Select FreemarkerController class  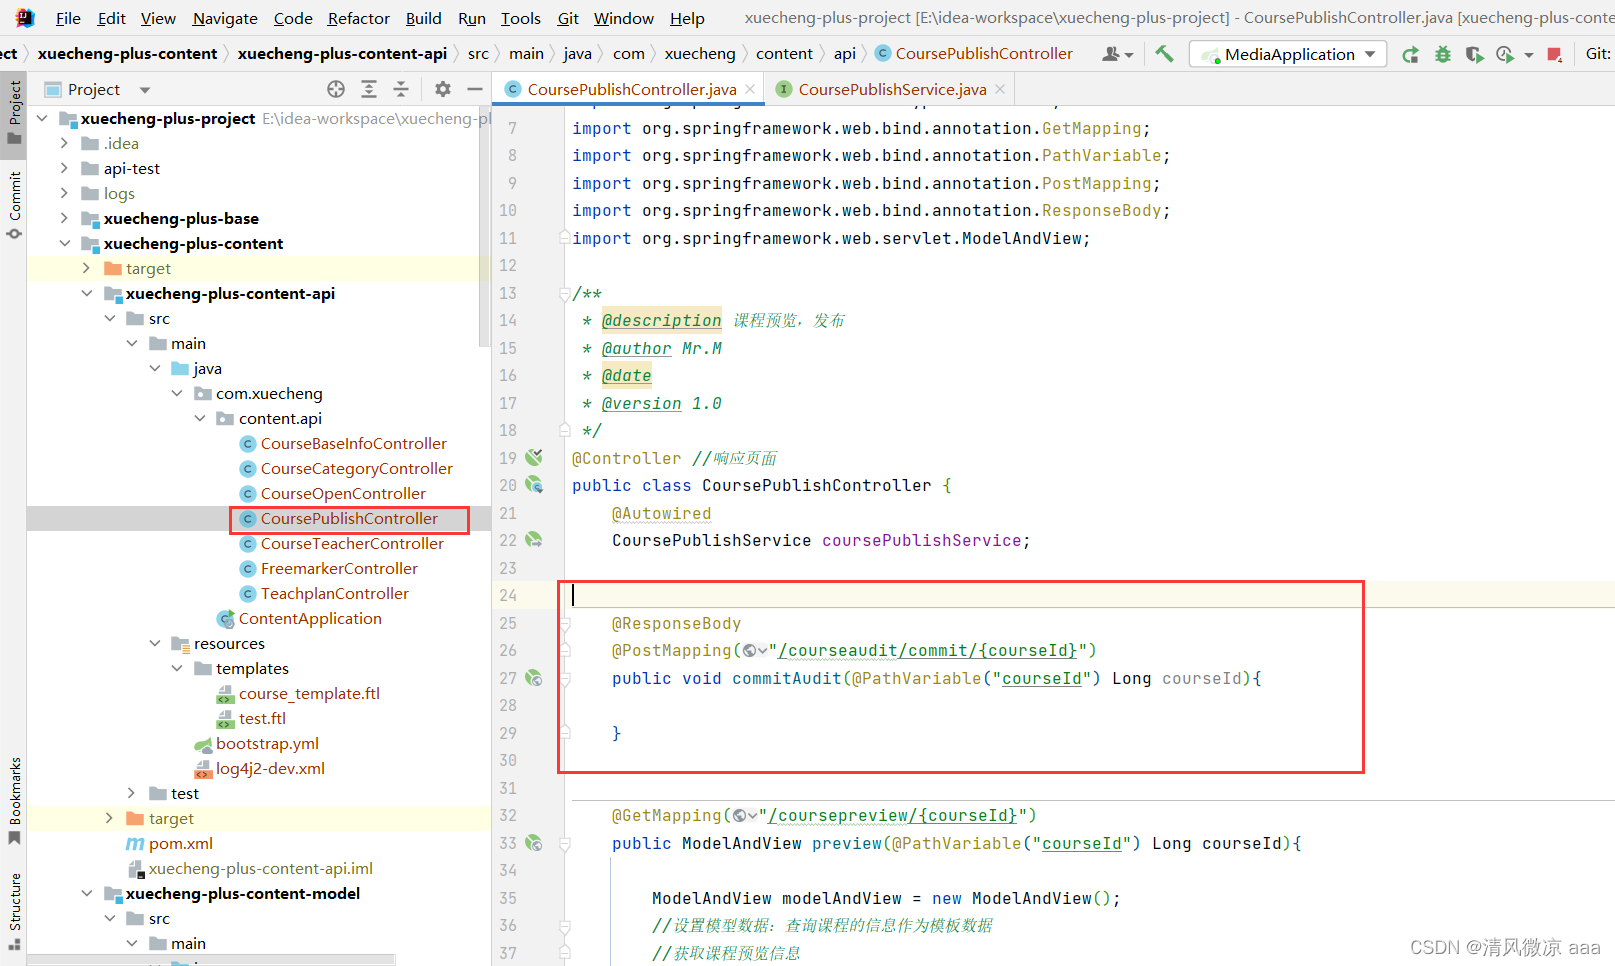click(x=339, y=568)
